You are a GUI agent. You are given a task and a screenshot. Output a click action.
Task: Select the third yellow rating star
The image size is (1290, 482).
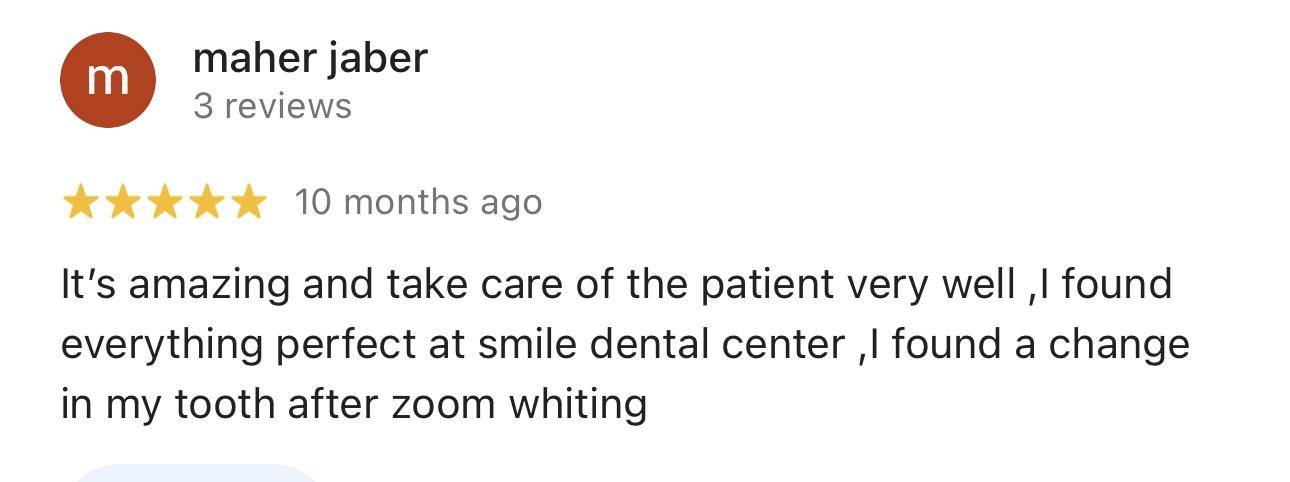(x=164, y=203)
